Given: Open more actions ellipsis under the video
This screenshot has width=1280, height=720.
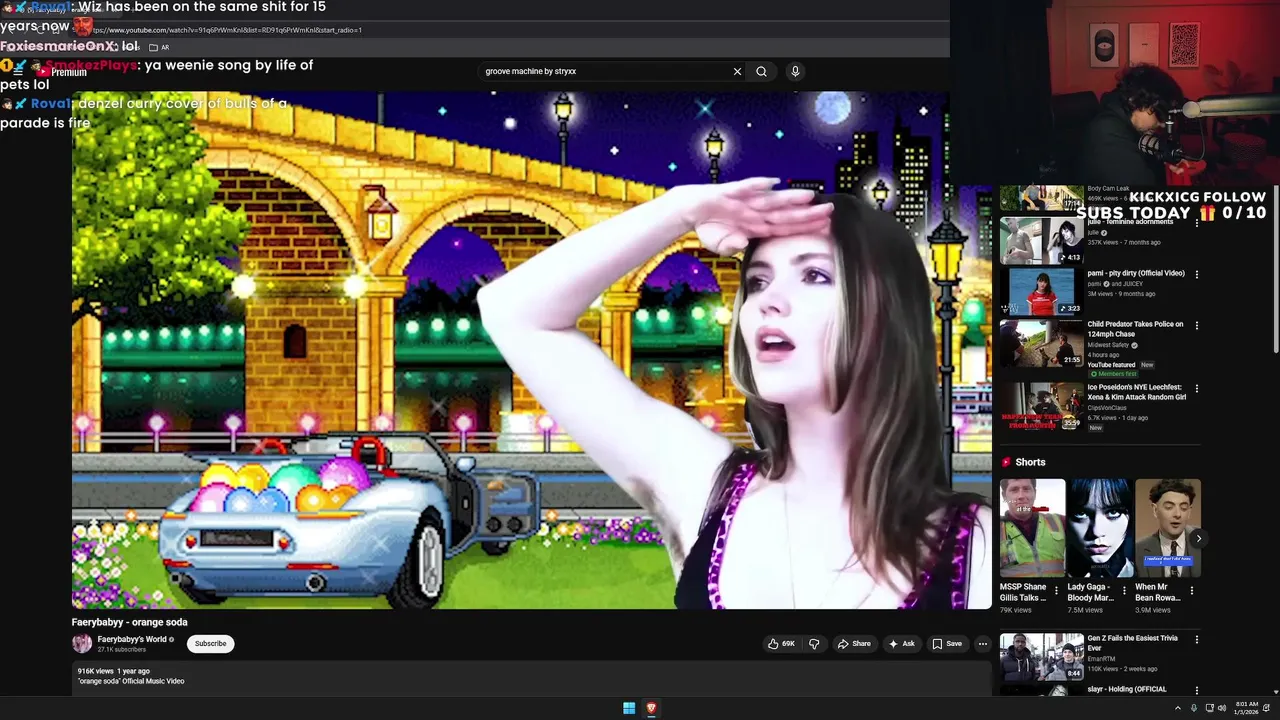Looking at the screenshot, I should click(983, 644).
